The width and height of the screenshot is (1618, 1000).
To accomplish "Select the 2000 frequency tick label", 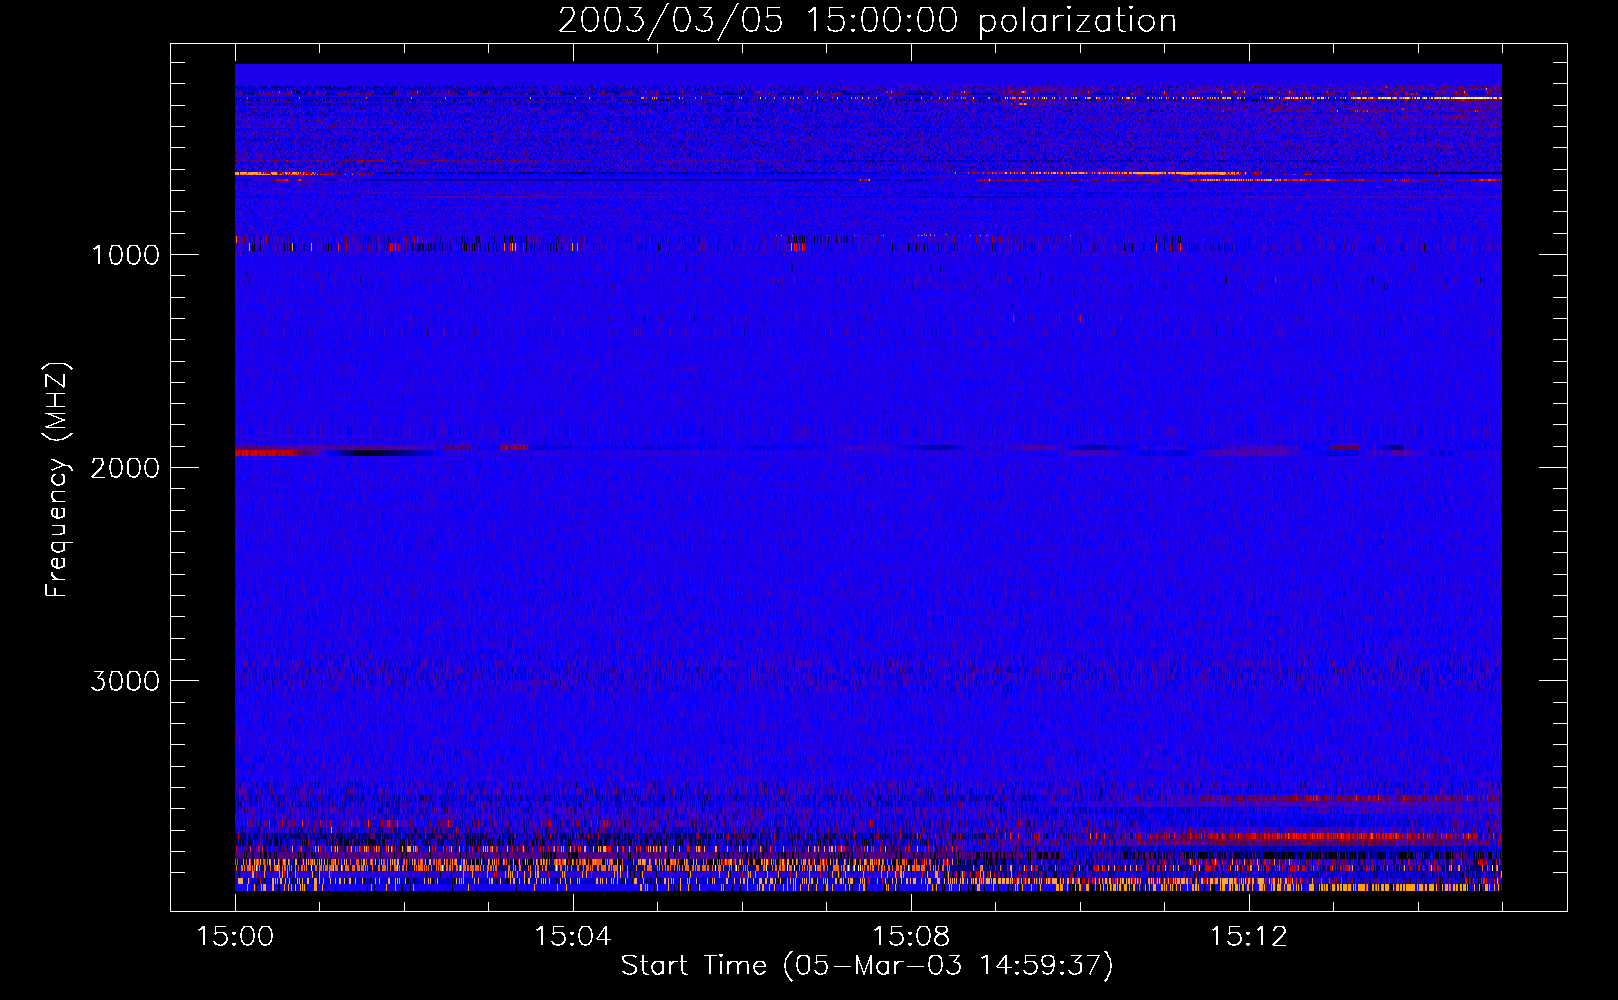I will 125,468.
